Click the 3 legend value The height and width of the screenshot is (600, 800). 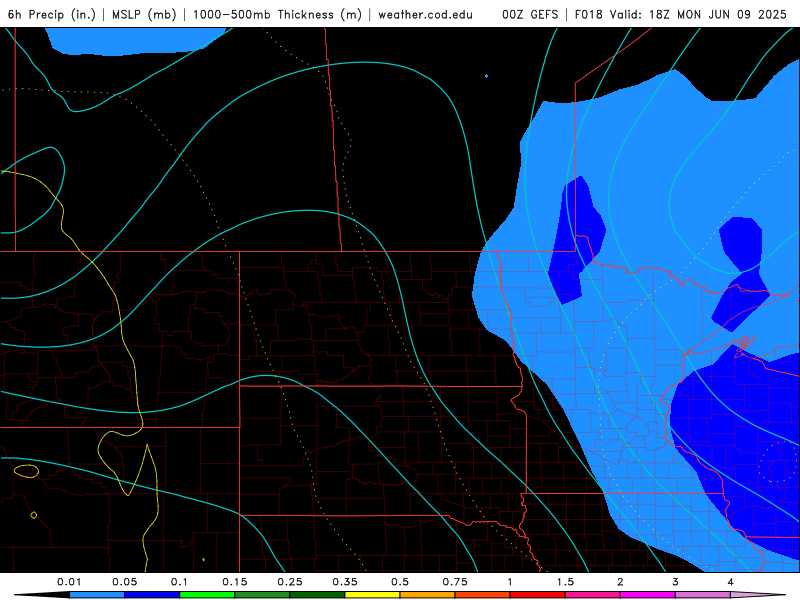pyautogui.click(x=676, y=582)
